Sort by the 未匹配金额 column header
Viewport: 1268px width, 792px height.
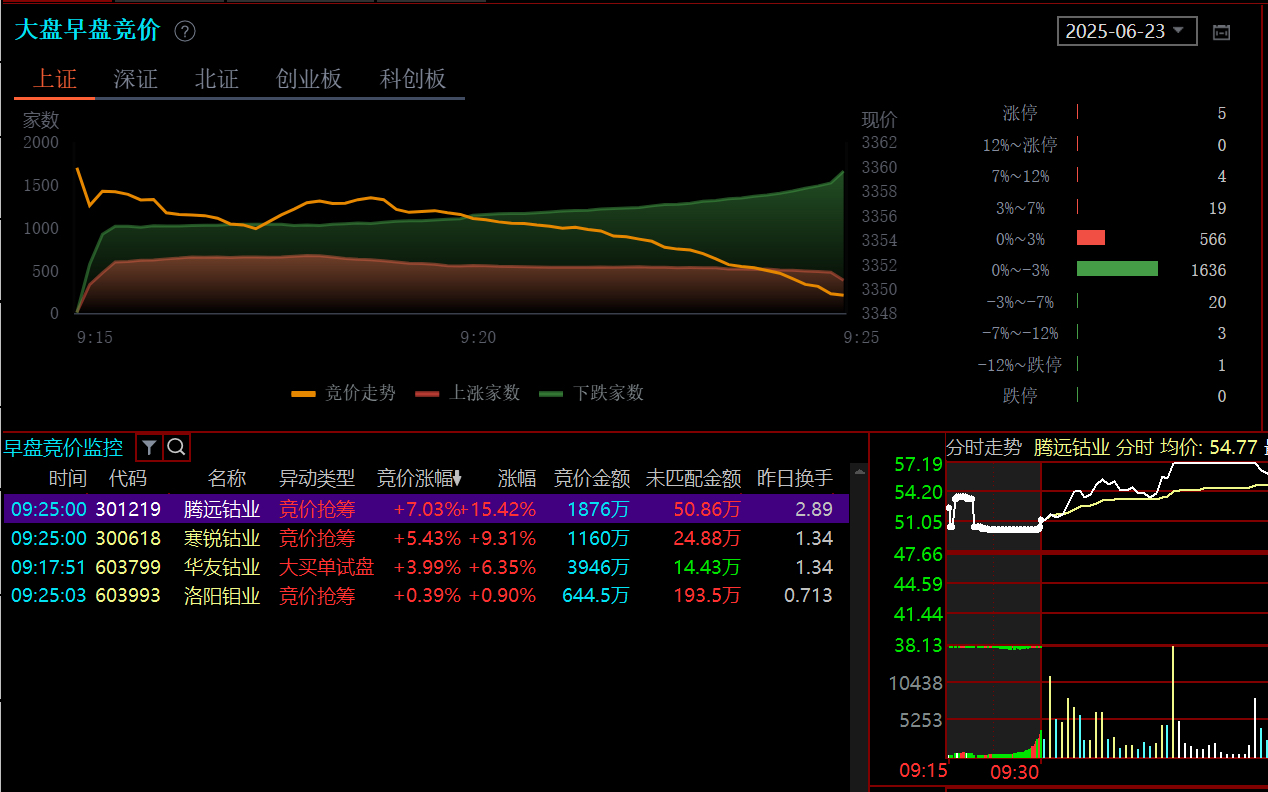pyautogui.click(x=693, y=478)
